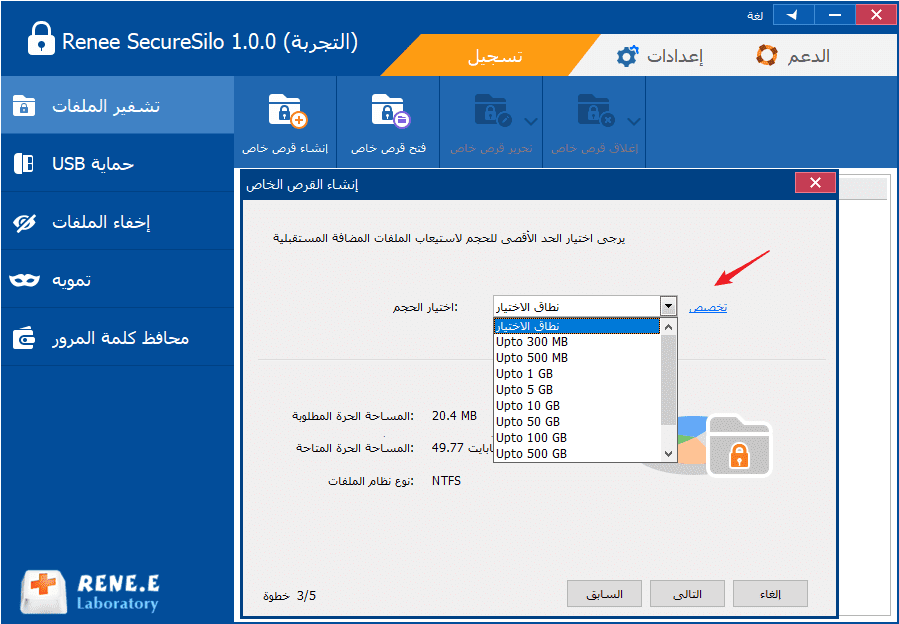Click the USB icon in sidebar
Viewport: 899px width, 624px height.
24,163
